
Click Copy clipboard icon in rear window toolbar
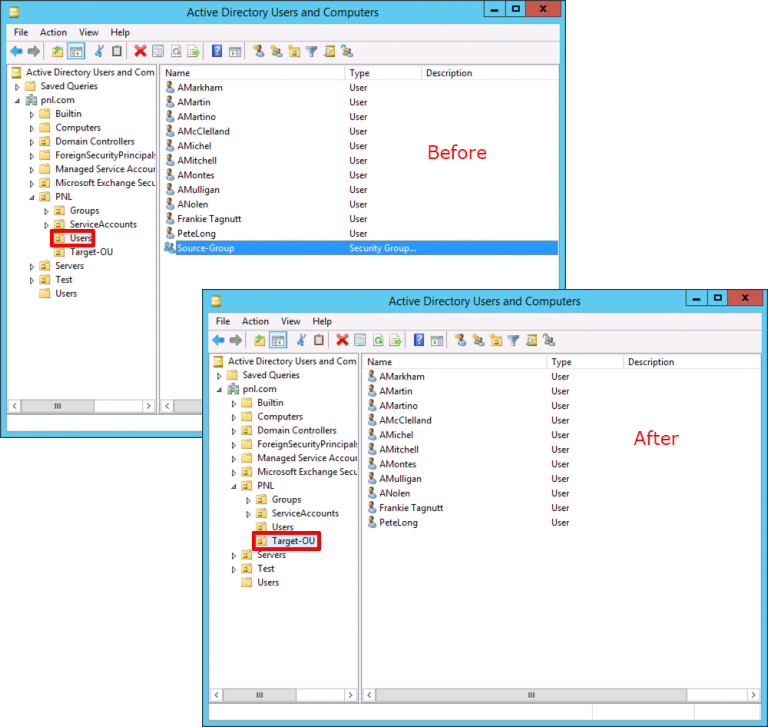pos(117,51)
